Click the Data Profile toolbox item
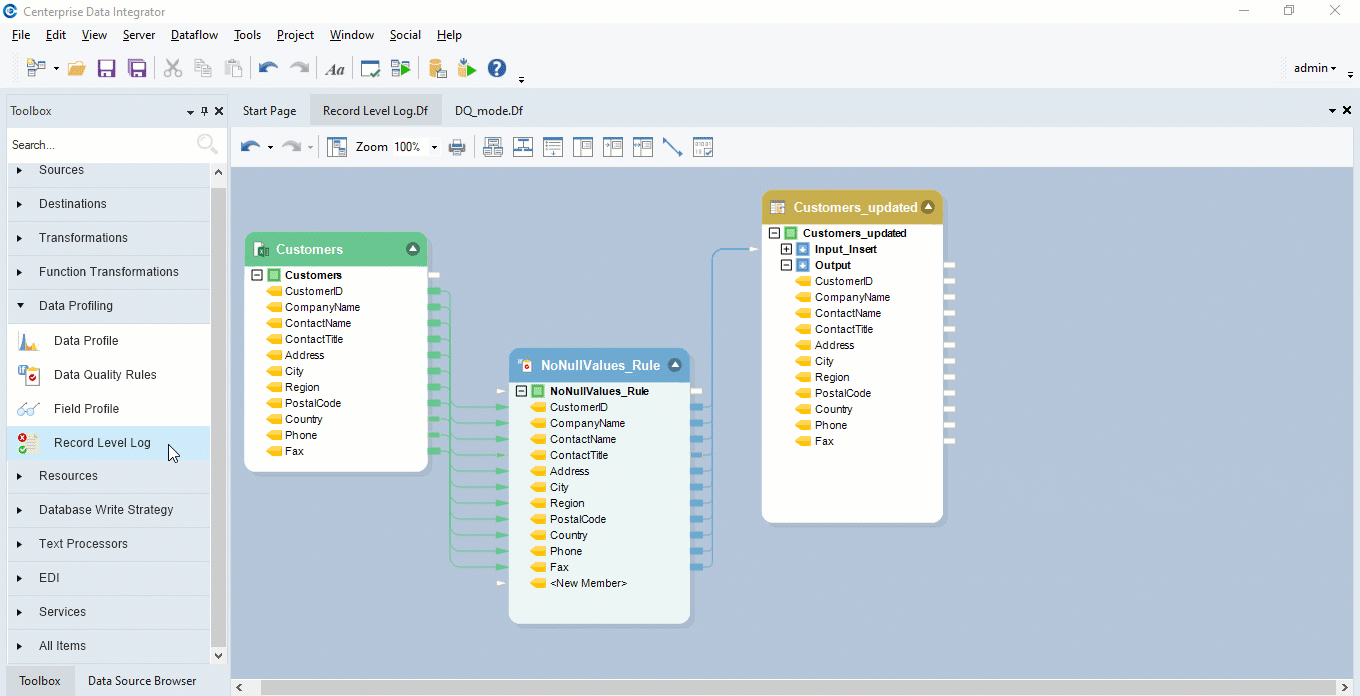This screenshot has height=696, width=1360. tap(86, 341)
